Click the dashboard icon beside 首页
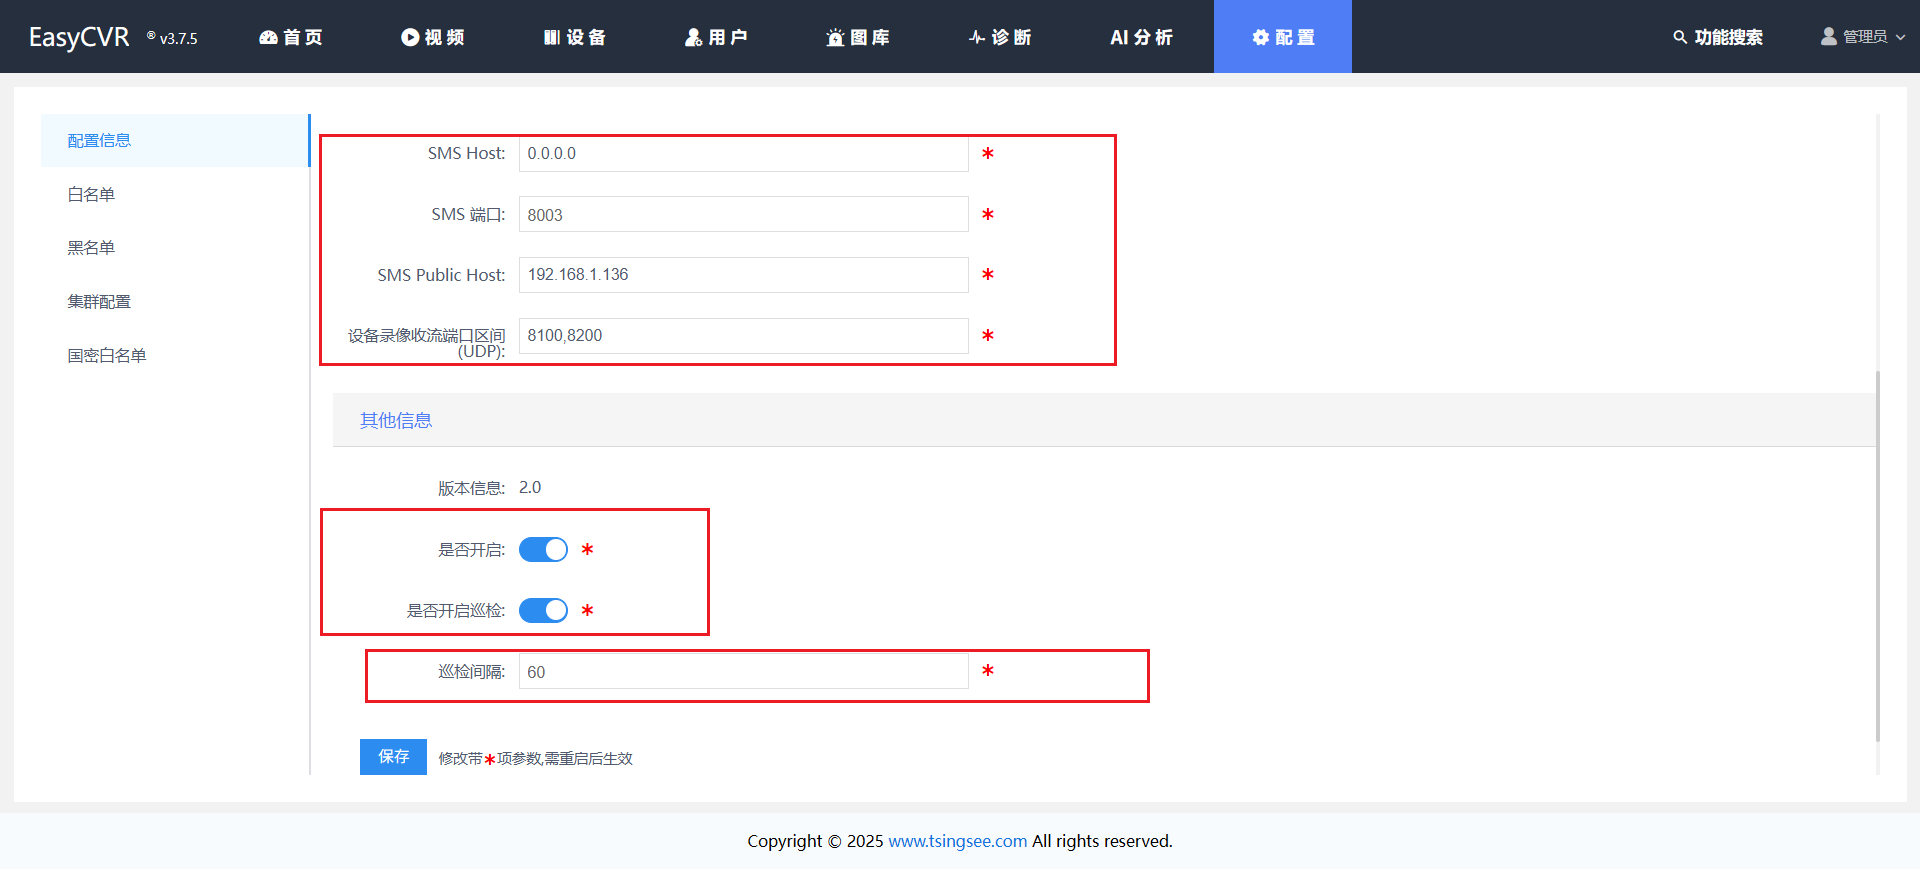Image resolution: width=1920 pixels, height=869 pixels. (x=268, y=37)
